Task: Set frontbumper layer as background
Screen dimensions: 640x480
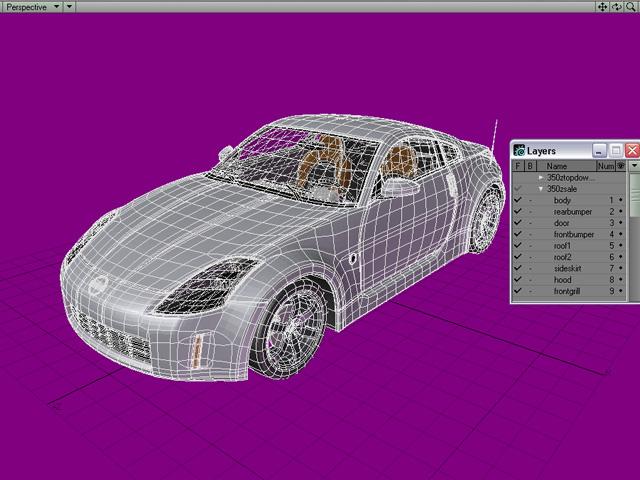Action: [x=530, y=235]
